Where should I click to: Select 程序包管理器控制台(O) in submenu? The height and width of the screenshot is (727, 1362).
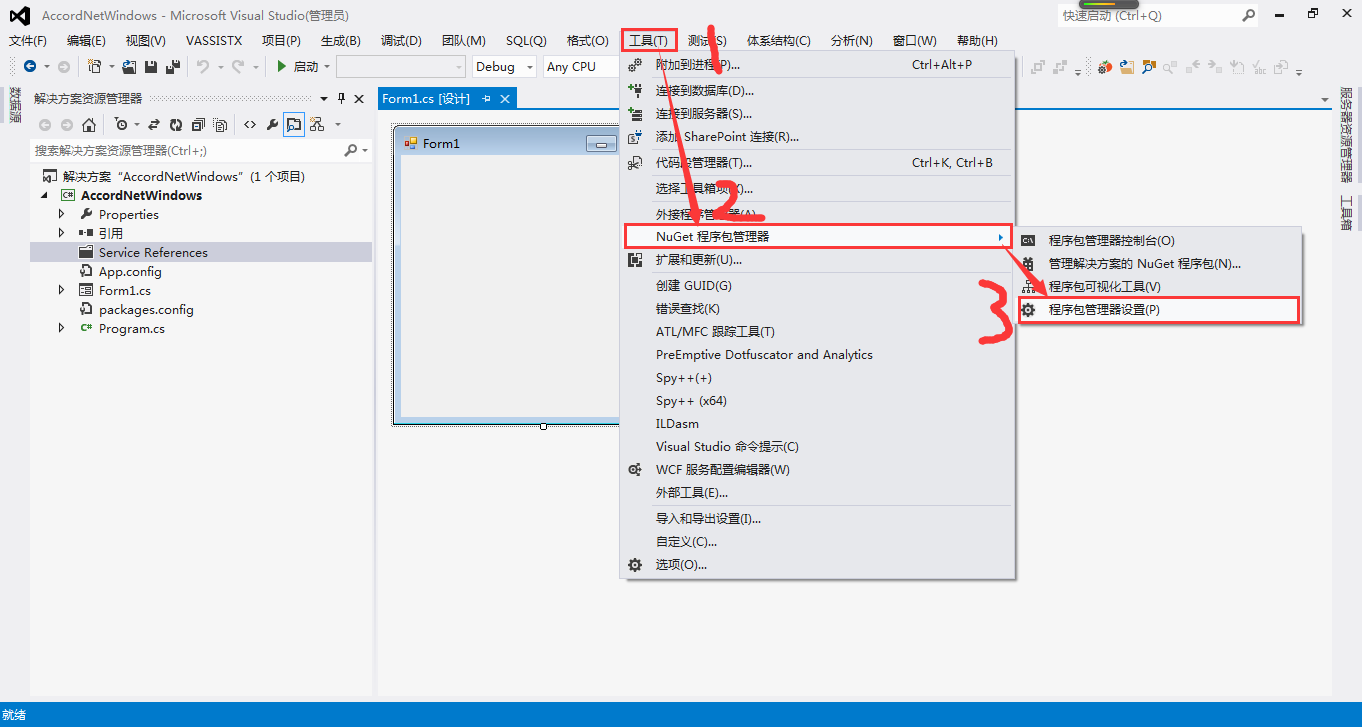[x=1158, y=241]
